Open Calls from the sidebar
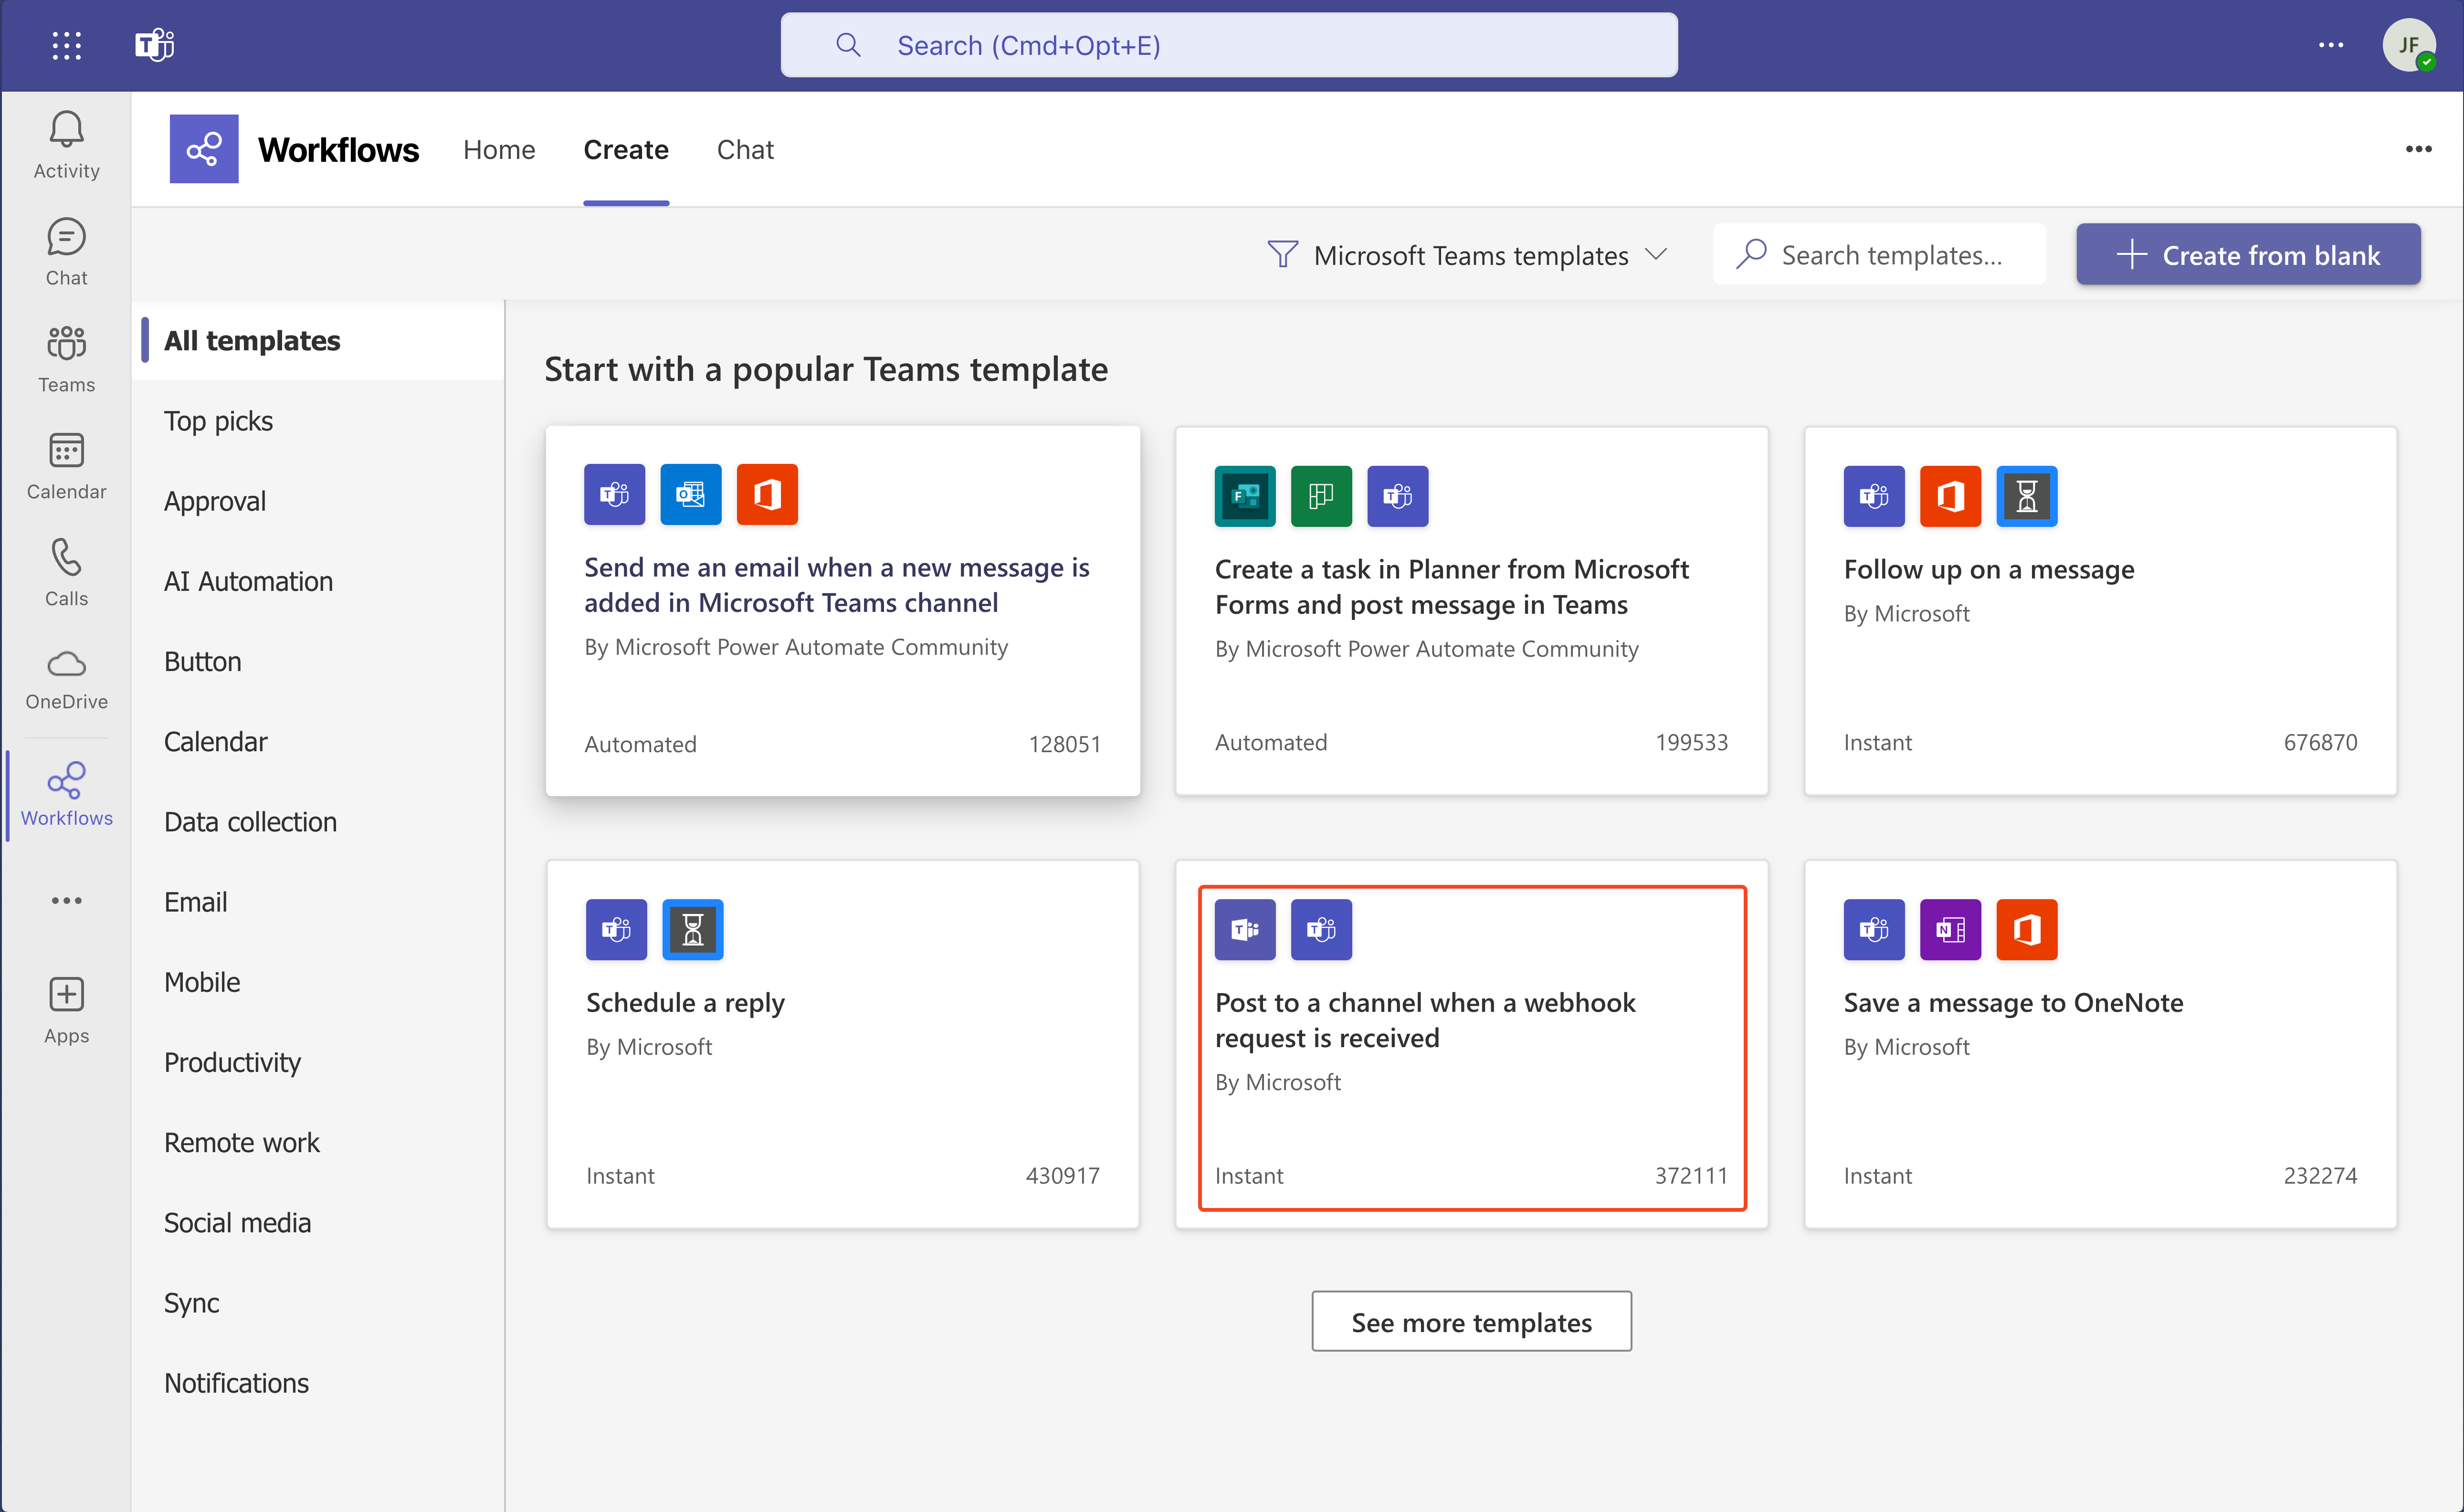 click(x=66, y=572)
